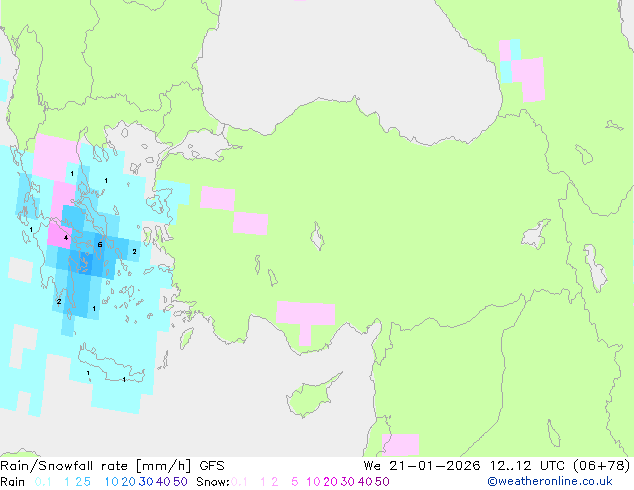The width and height of the screenshot is (634, 490).
Task: Click the darkest blue rain cell over Greece
Action: click(x=87, y=262)
